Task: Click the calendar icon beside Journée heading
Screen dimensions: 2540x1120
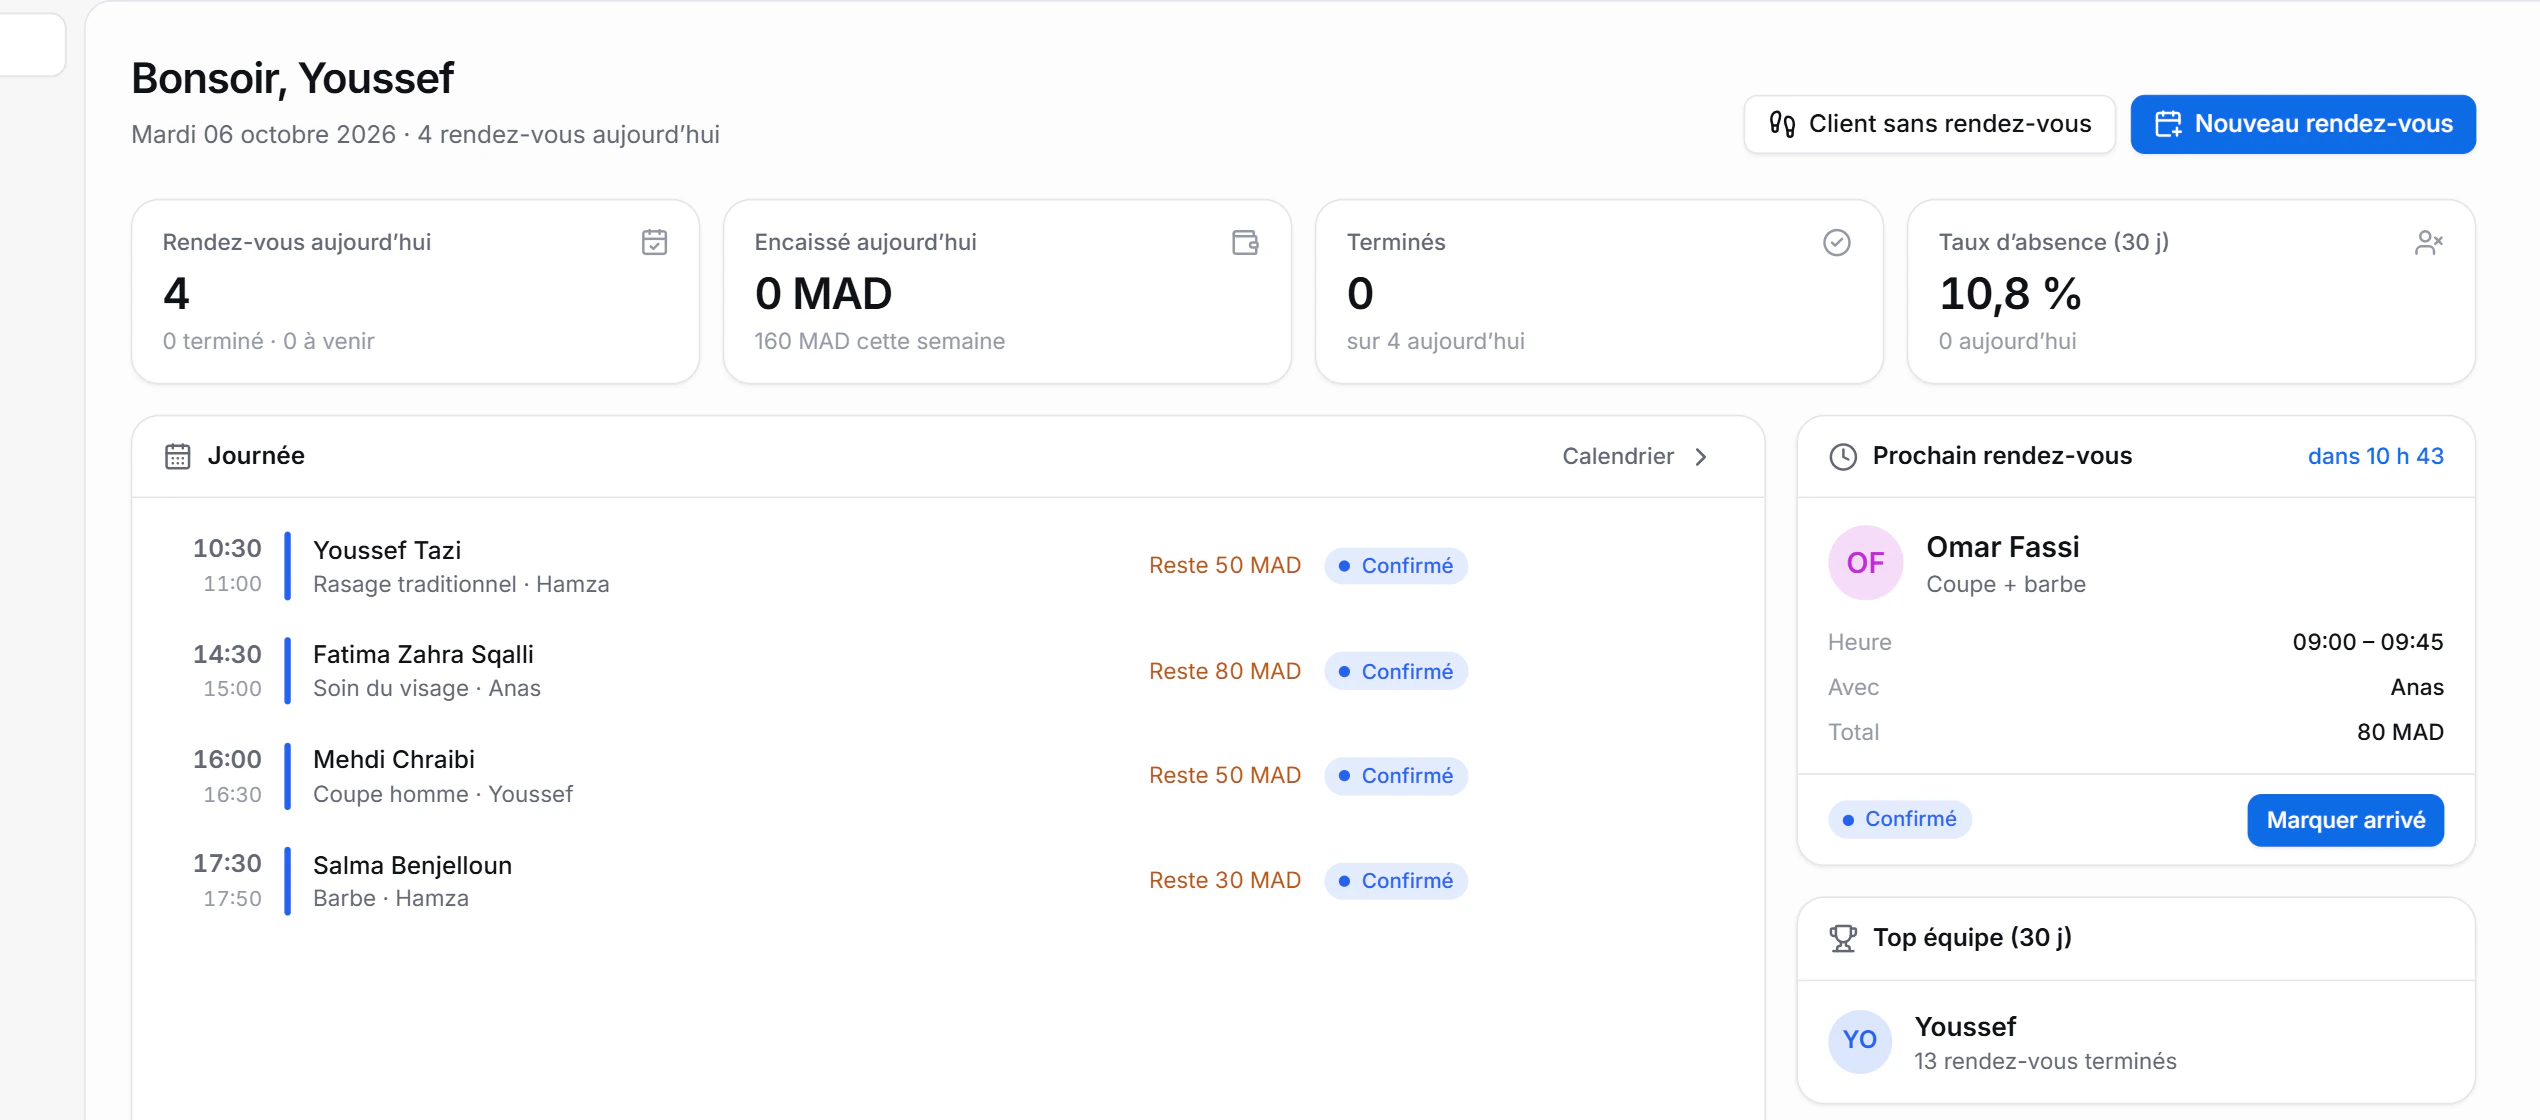Action: click(178, 456)
